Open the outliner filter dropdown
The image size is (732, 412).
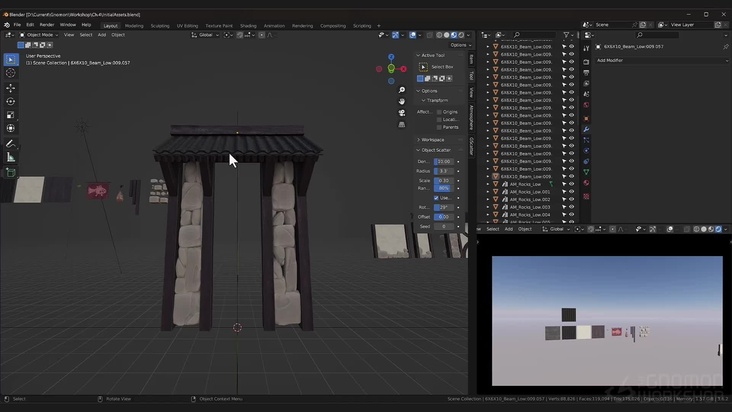click(x=568, y=35)
